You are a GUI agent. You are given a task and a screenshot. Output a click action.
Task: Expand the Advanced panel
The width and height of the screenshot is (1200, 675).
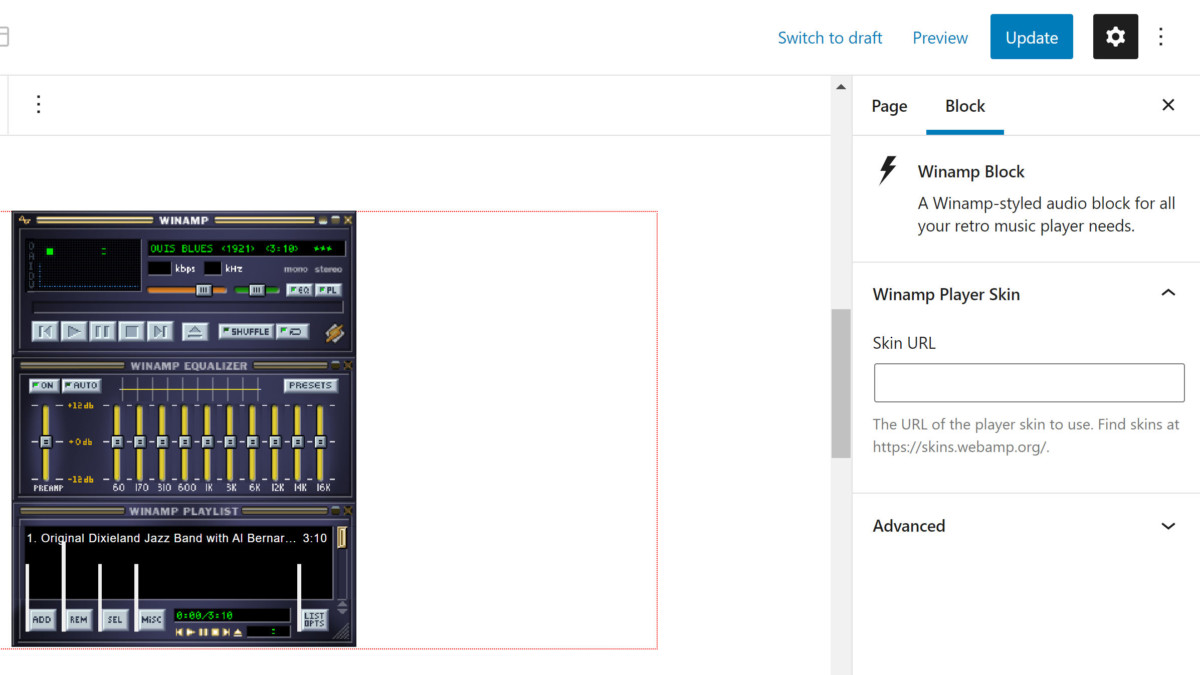click(1167, 526)
